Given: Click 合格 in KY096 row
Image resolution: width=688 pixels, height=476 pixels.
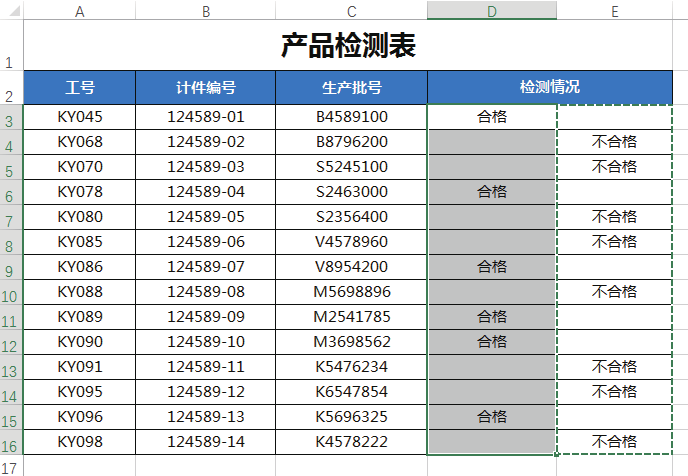Looking at the screenshot, I should pyautogui.click(x=492, y=417).
